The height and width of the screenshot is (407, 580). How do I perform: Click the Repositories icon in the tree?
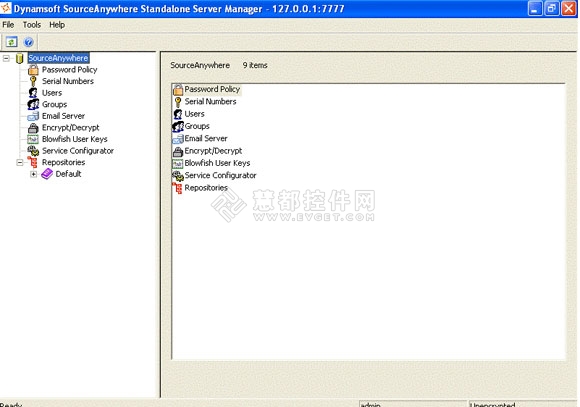click(x=33, y=162)
